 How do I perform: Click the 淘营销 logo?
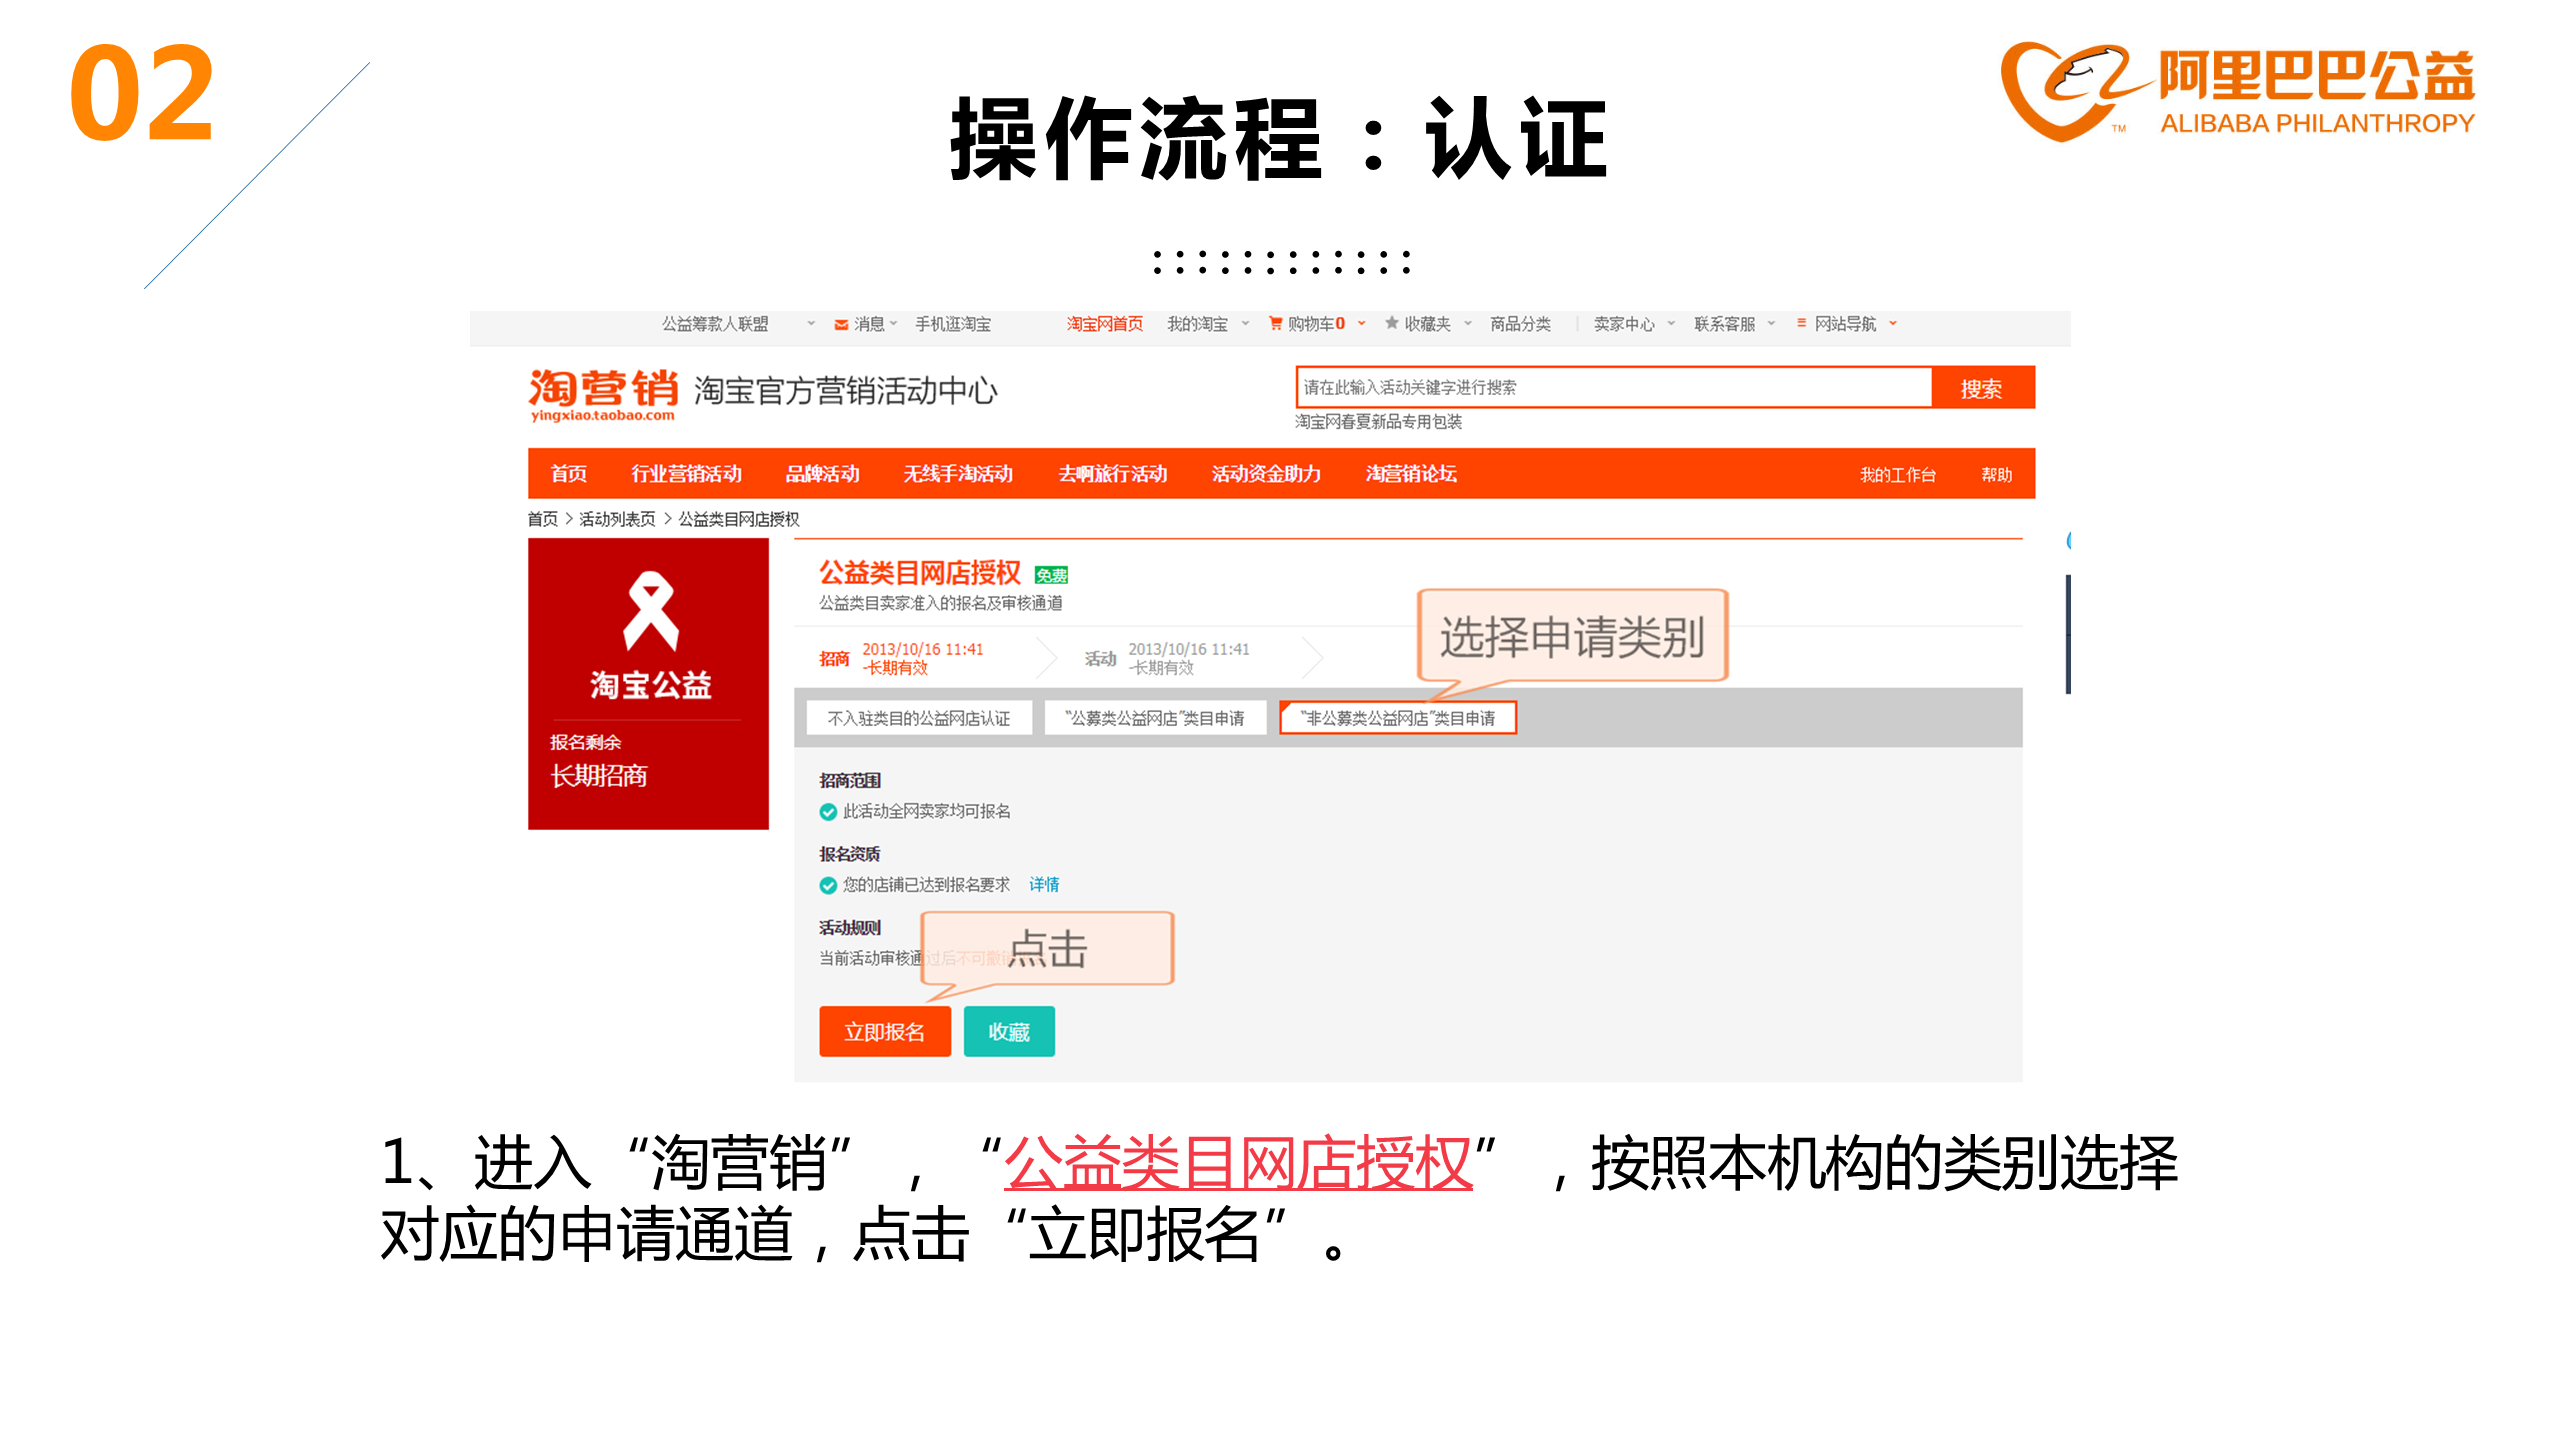[x=603, y=394]
